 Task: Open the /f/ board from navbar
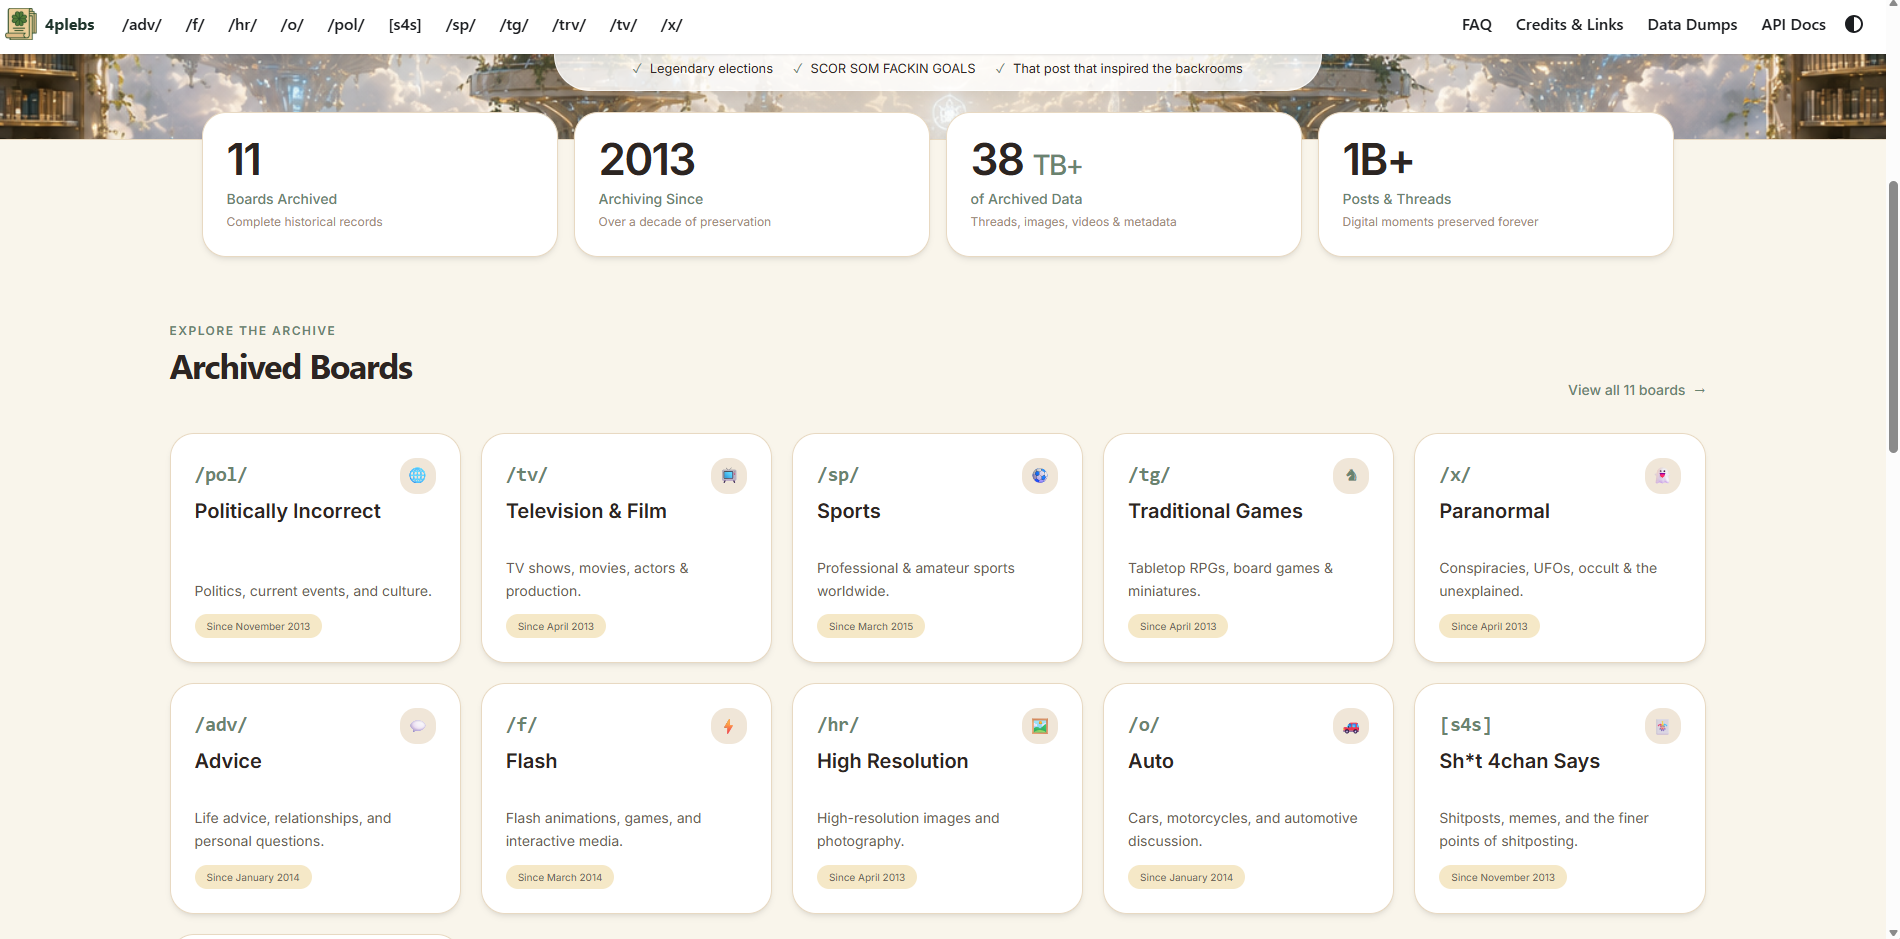point(195,25)
